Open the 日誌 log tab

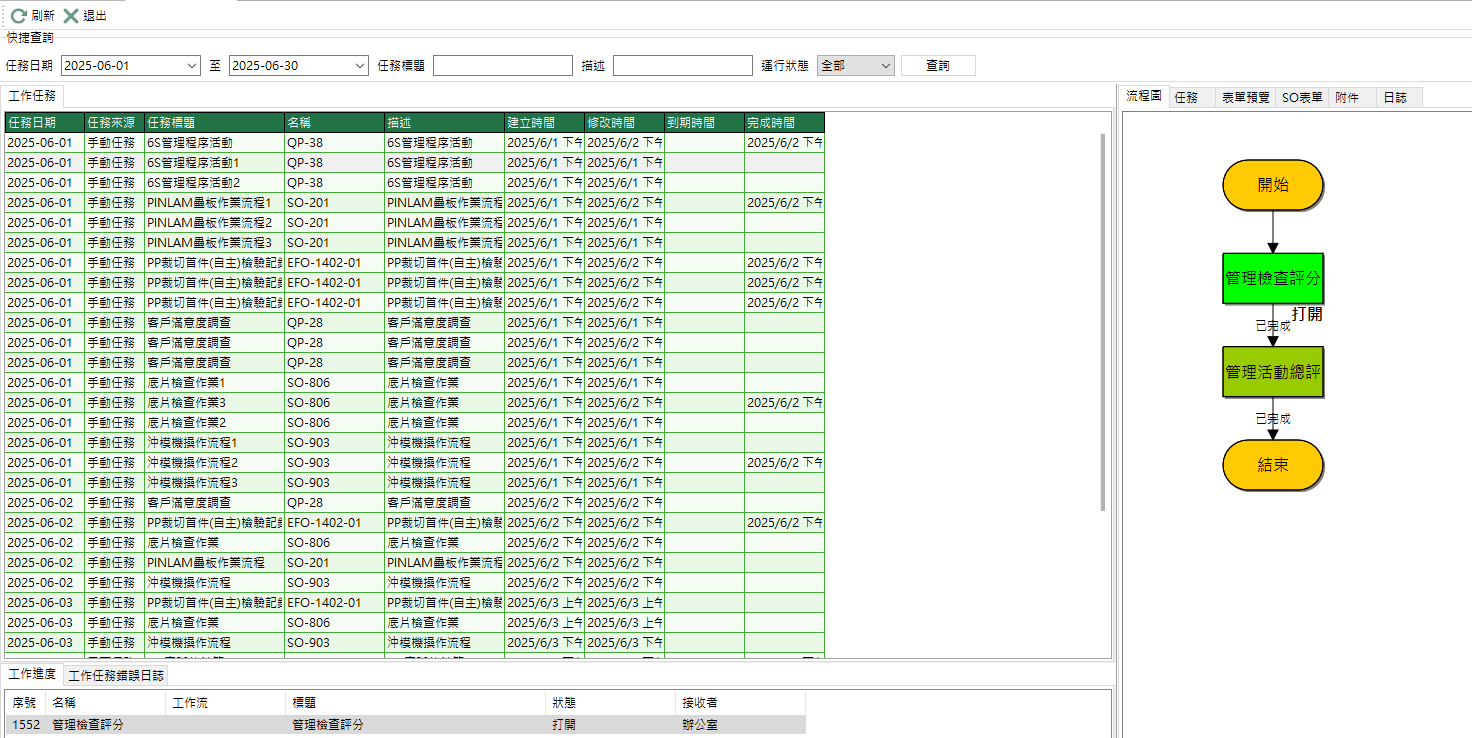1394,98
